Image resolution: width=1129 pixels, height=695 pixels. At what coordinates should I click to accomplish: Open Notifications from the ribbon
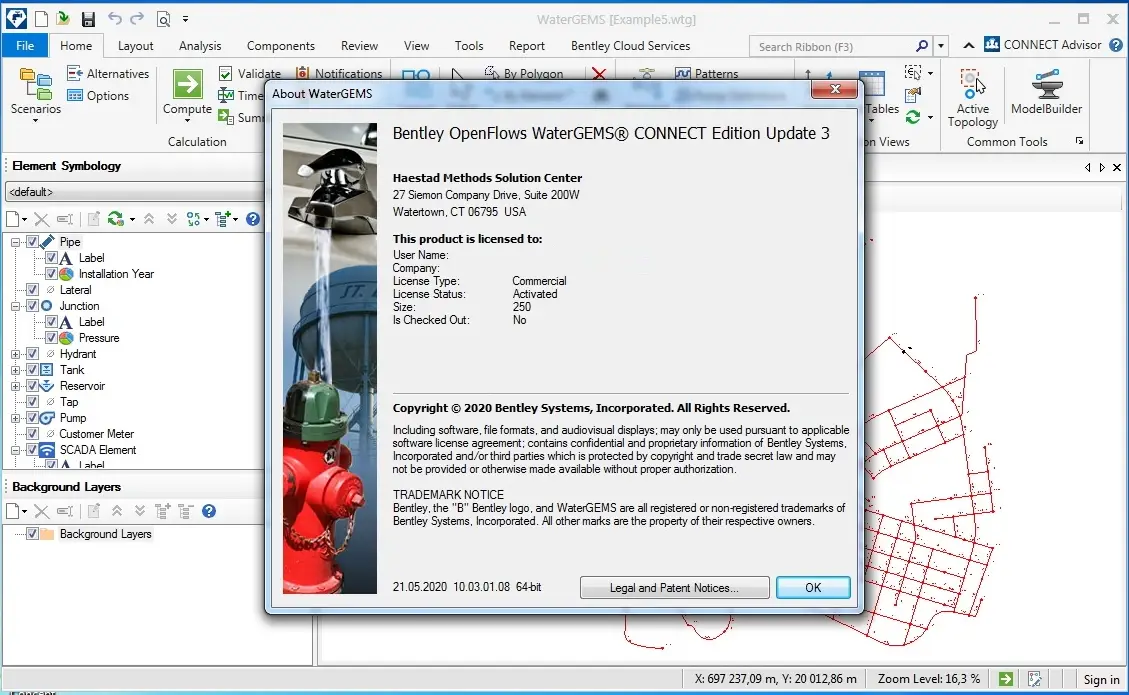pyautogui.click(x=339, y=73)
